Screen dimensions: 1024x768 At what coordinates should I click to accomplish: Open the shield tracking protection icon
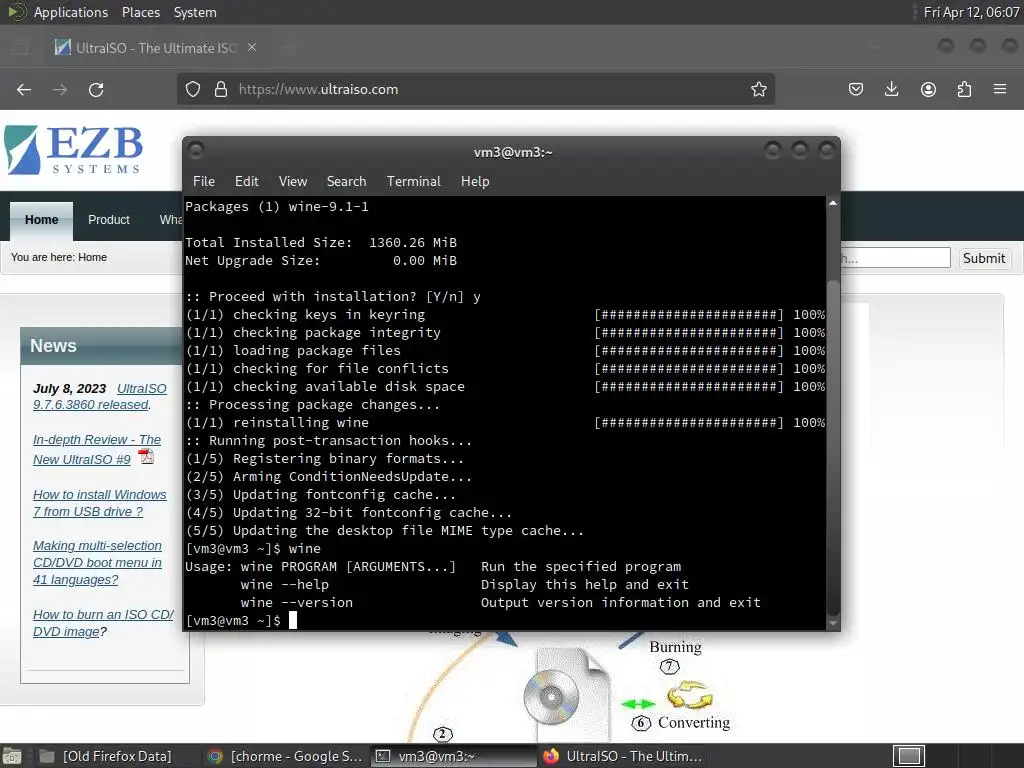[x=193, y=89]
